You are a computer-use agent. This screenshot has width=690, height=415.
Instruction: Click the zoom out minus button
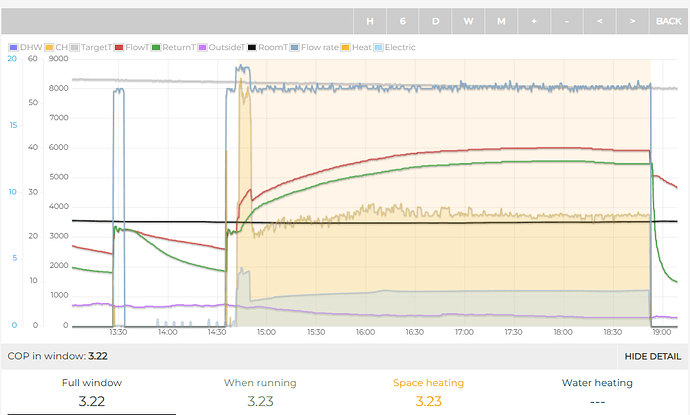point(567,21)
